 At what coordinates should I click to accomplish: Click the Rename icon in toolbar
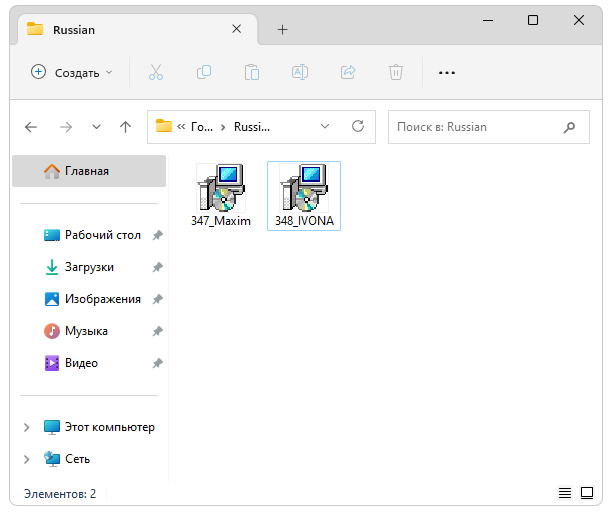pos(300,73)
